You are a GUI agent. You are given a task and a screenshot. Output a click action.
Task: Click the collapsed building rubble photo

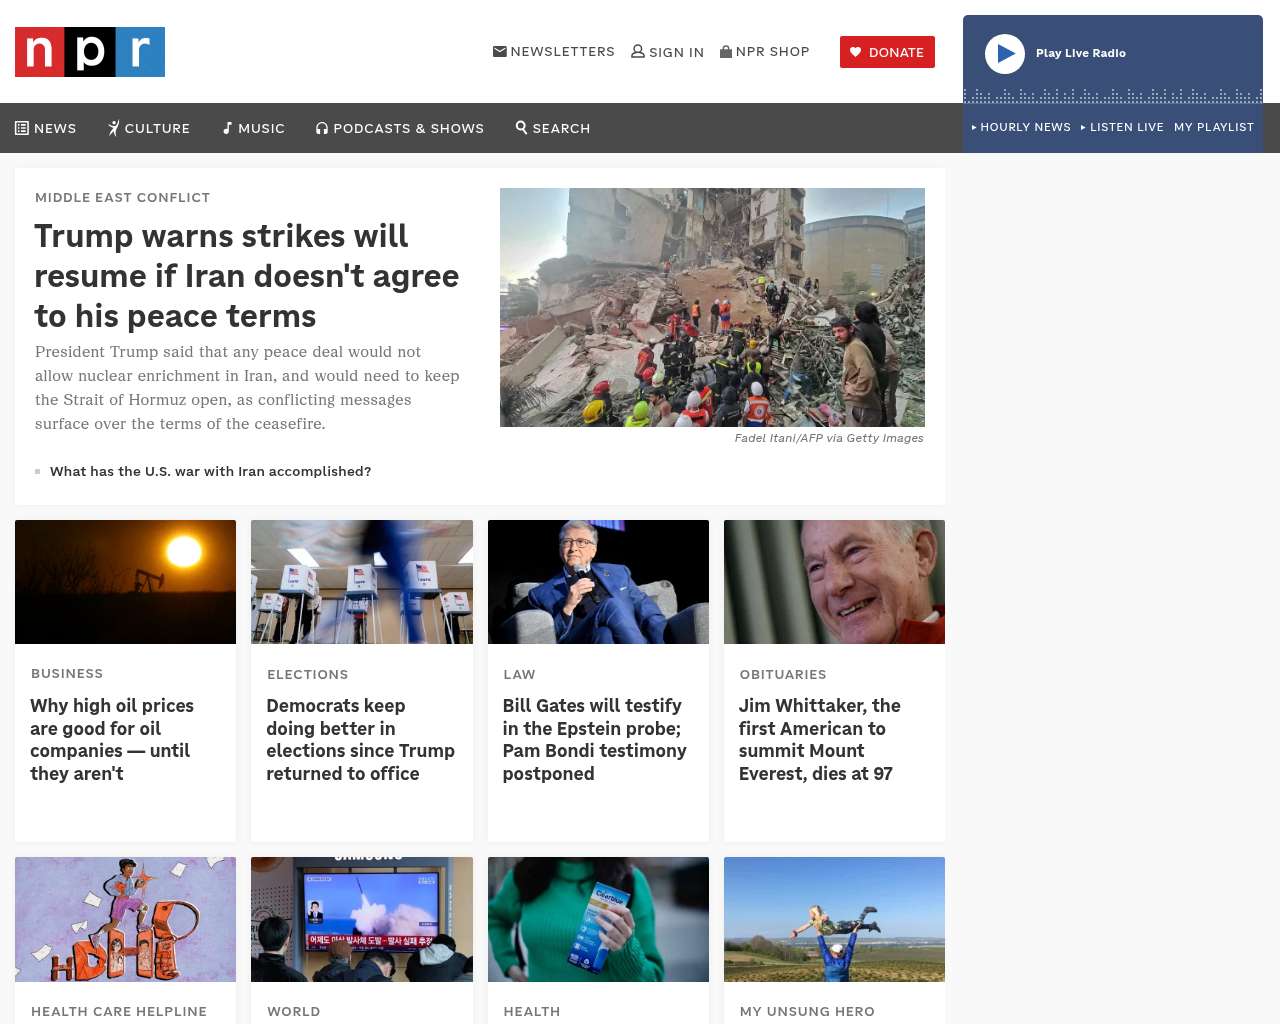712,307
